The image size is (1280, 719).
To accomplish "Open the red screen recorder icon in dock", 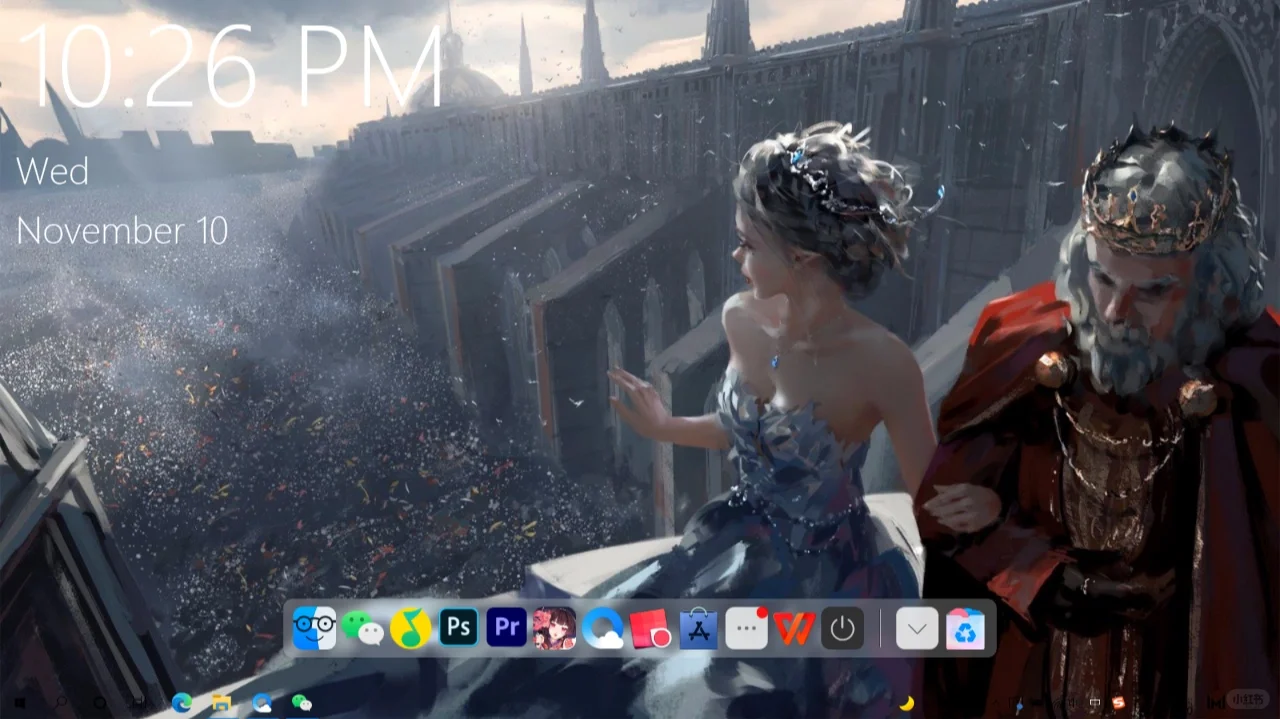I will click(650, 628).
